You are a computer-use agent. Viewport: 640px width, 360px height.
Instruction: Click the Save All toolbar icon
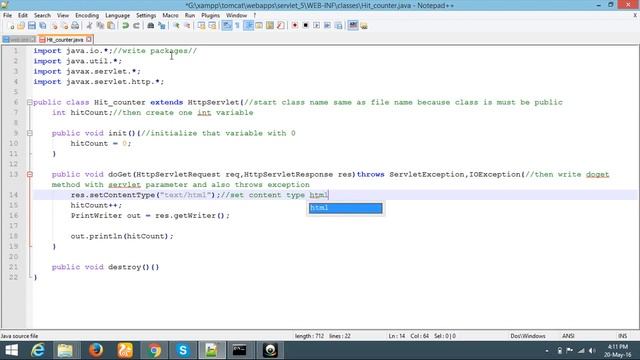click(42, 26)
